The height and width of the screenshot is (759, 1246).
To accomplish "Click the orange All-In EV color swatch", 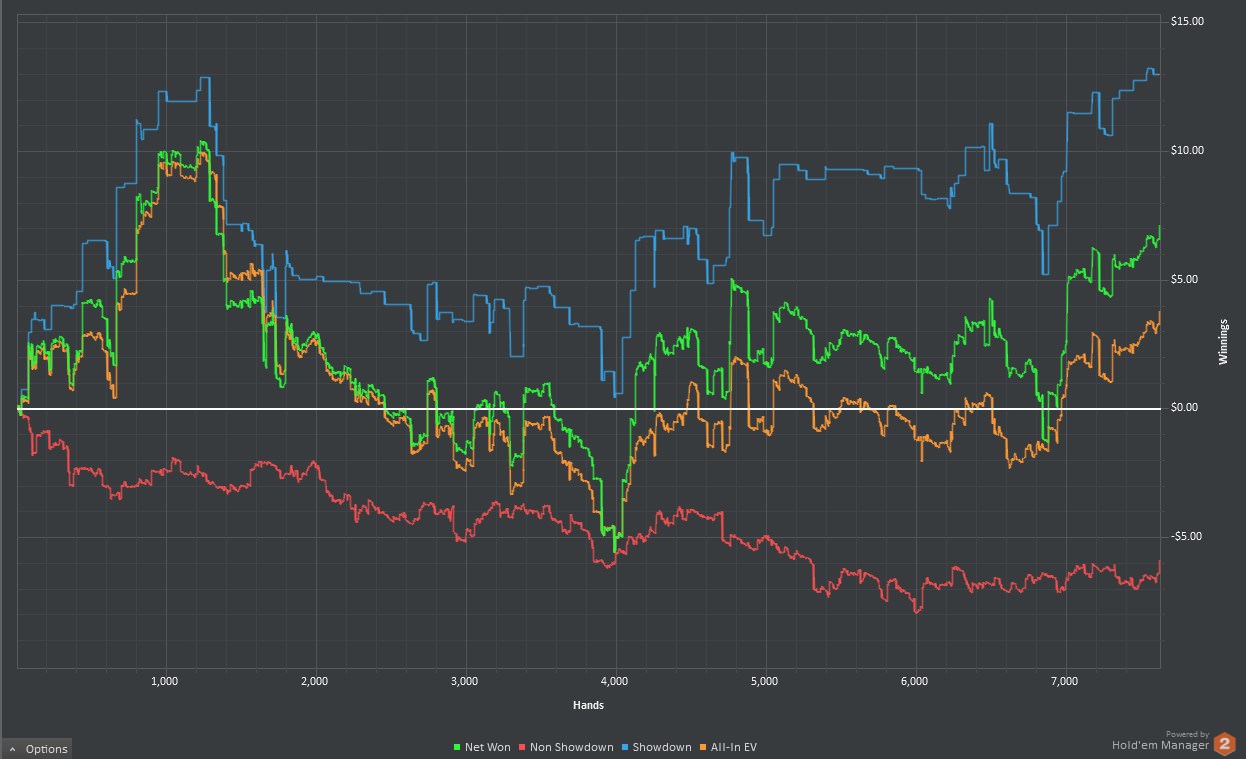I will [705, 748].
